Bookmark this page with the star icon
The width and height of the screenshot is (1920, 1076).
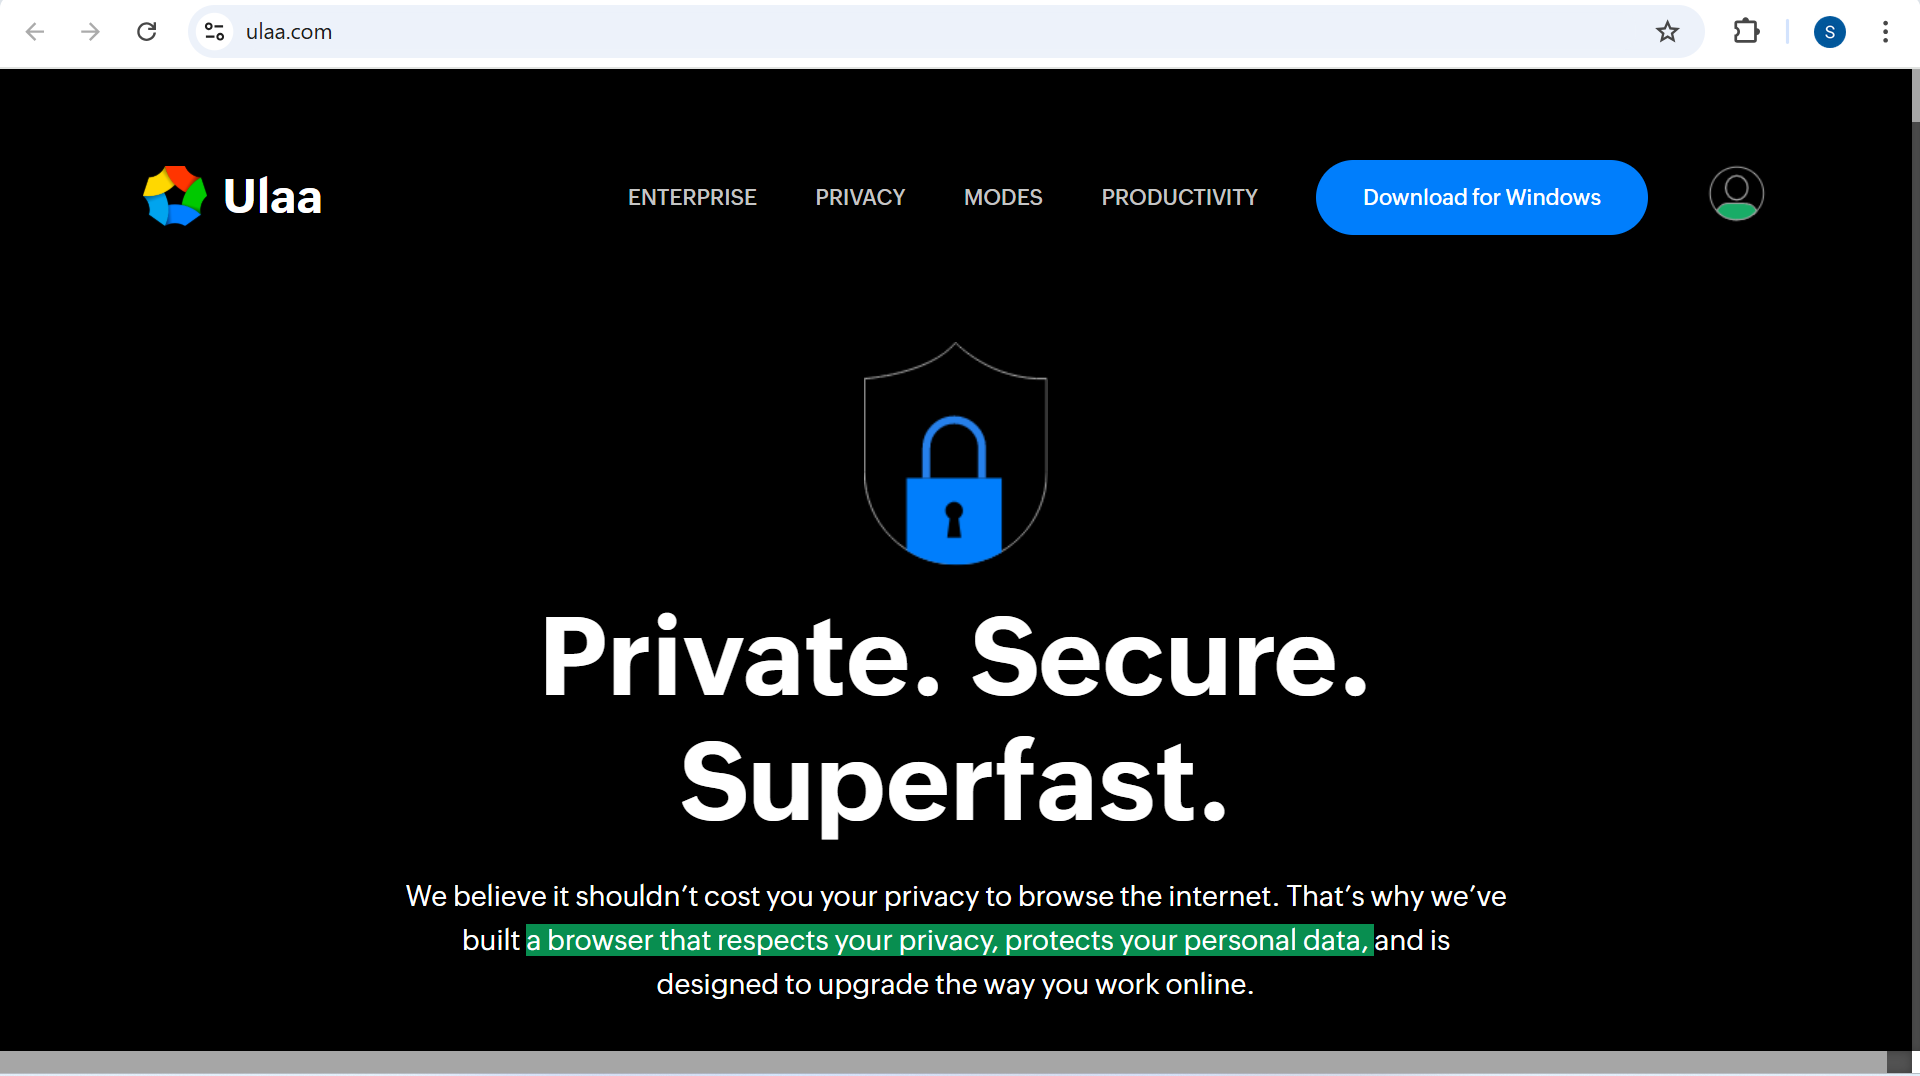[x=1667, y=32]
